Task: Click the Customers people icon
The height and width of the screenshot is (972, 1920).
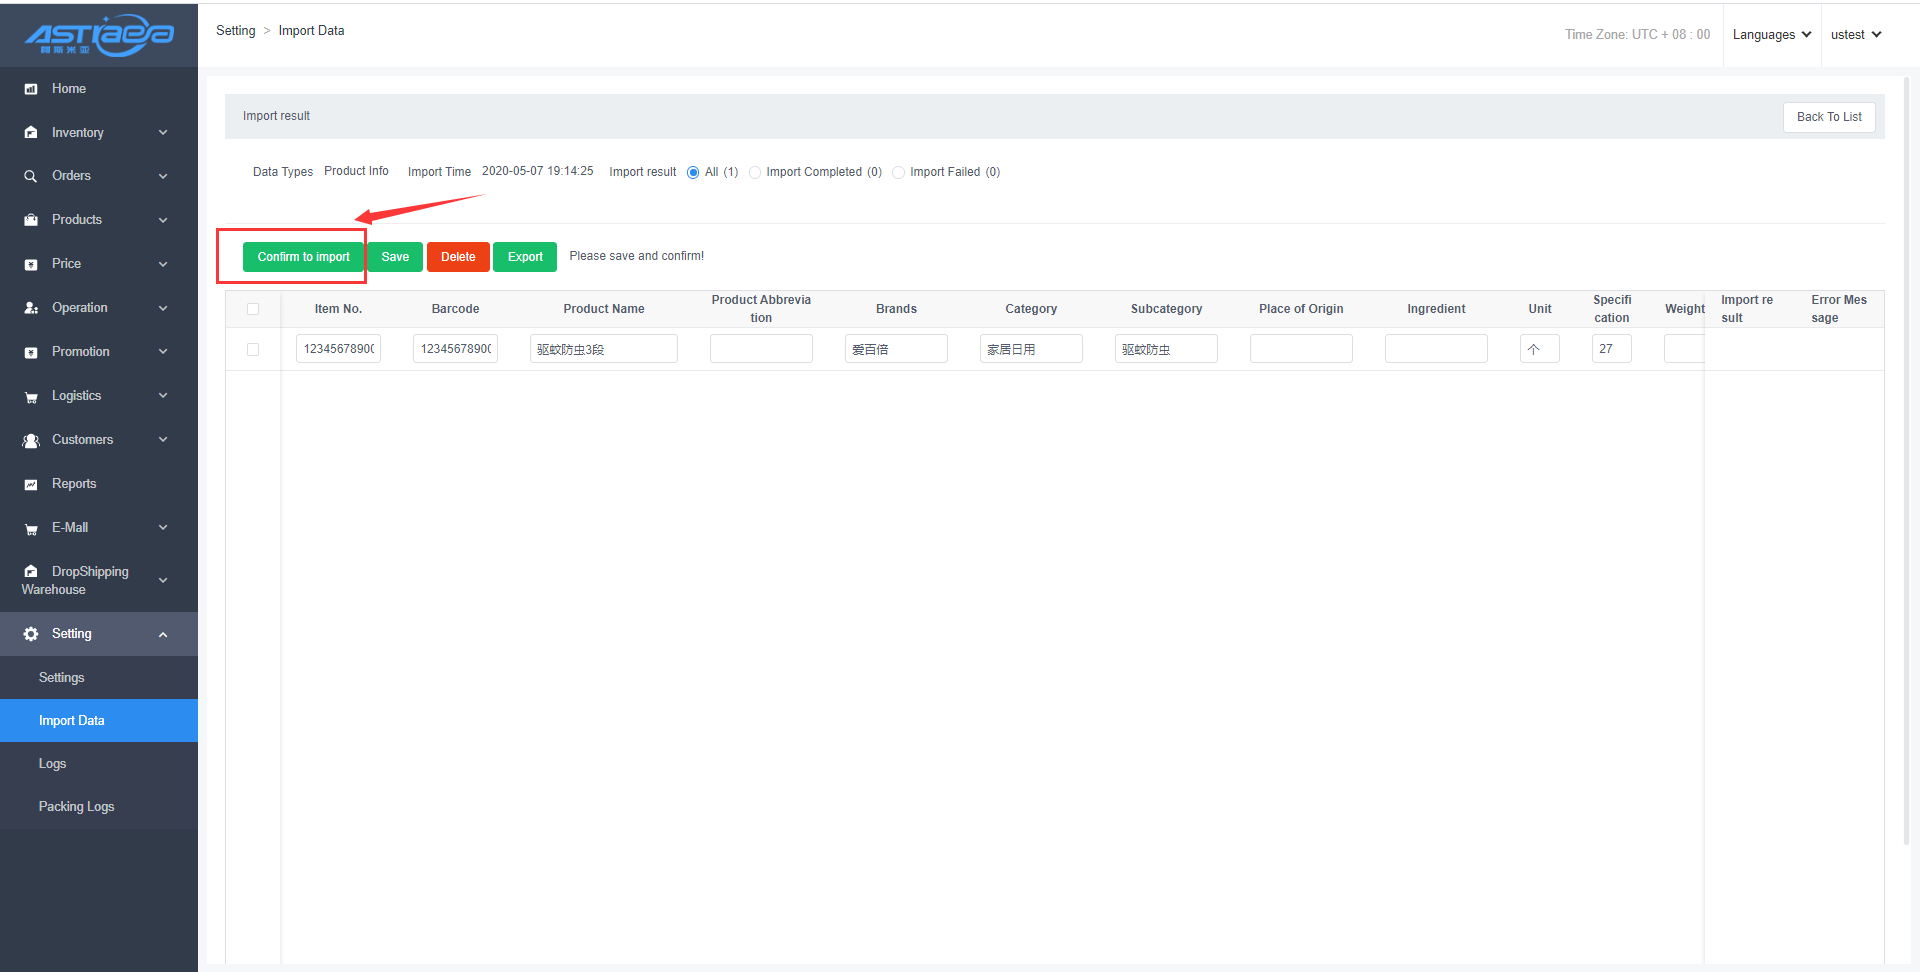Action: (x=31, y=440)
